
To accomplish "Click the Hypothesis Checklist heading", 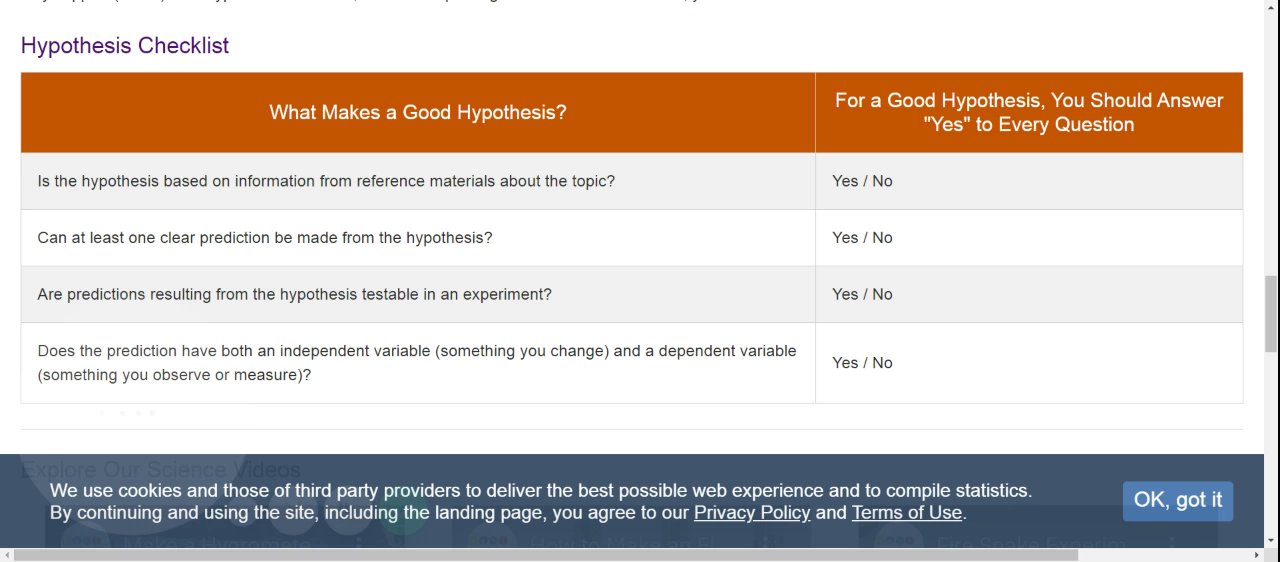I will tap(125, 46).
